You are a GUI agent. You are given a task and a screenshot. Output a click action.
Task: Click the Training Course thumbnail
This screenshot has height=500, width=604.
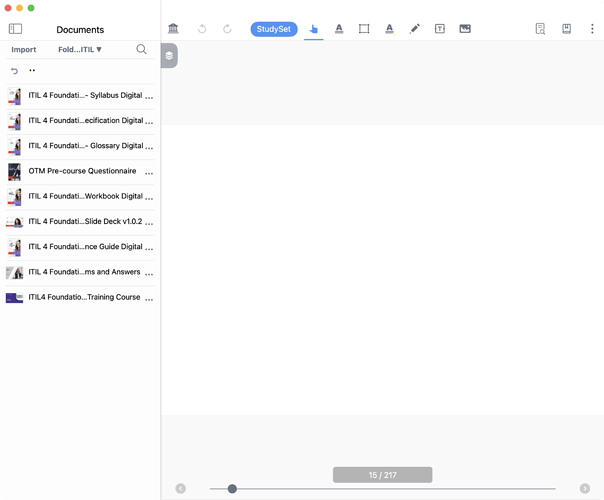coord(15,298)
